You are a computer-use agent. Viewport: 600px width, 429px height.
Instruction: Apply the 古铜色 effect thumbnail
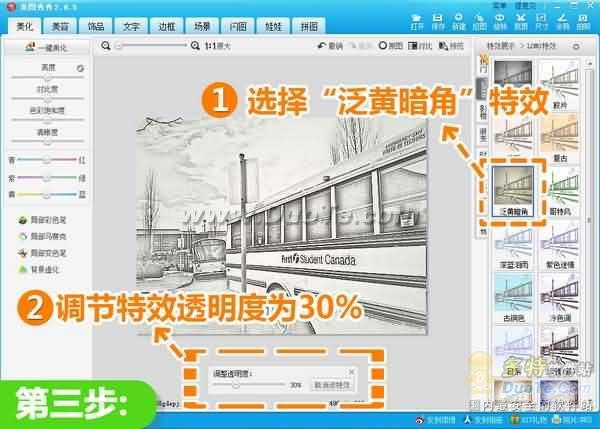[513, 298]
